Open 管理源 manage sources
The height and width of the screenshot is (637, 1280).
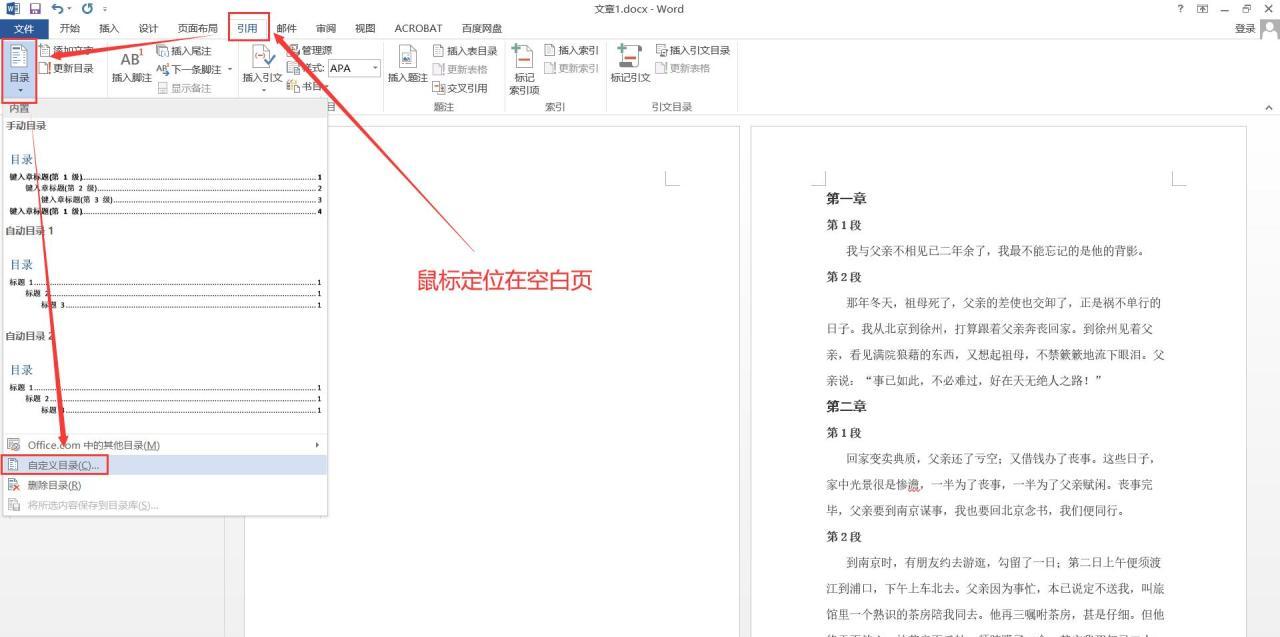[x=310, y=51]
